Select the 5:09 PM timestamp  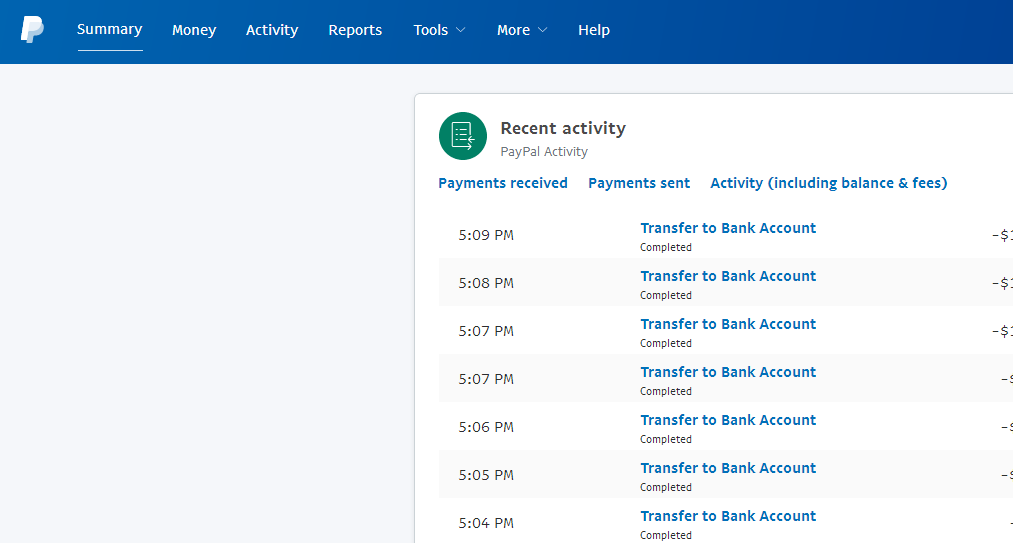[x=486, y=235]
